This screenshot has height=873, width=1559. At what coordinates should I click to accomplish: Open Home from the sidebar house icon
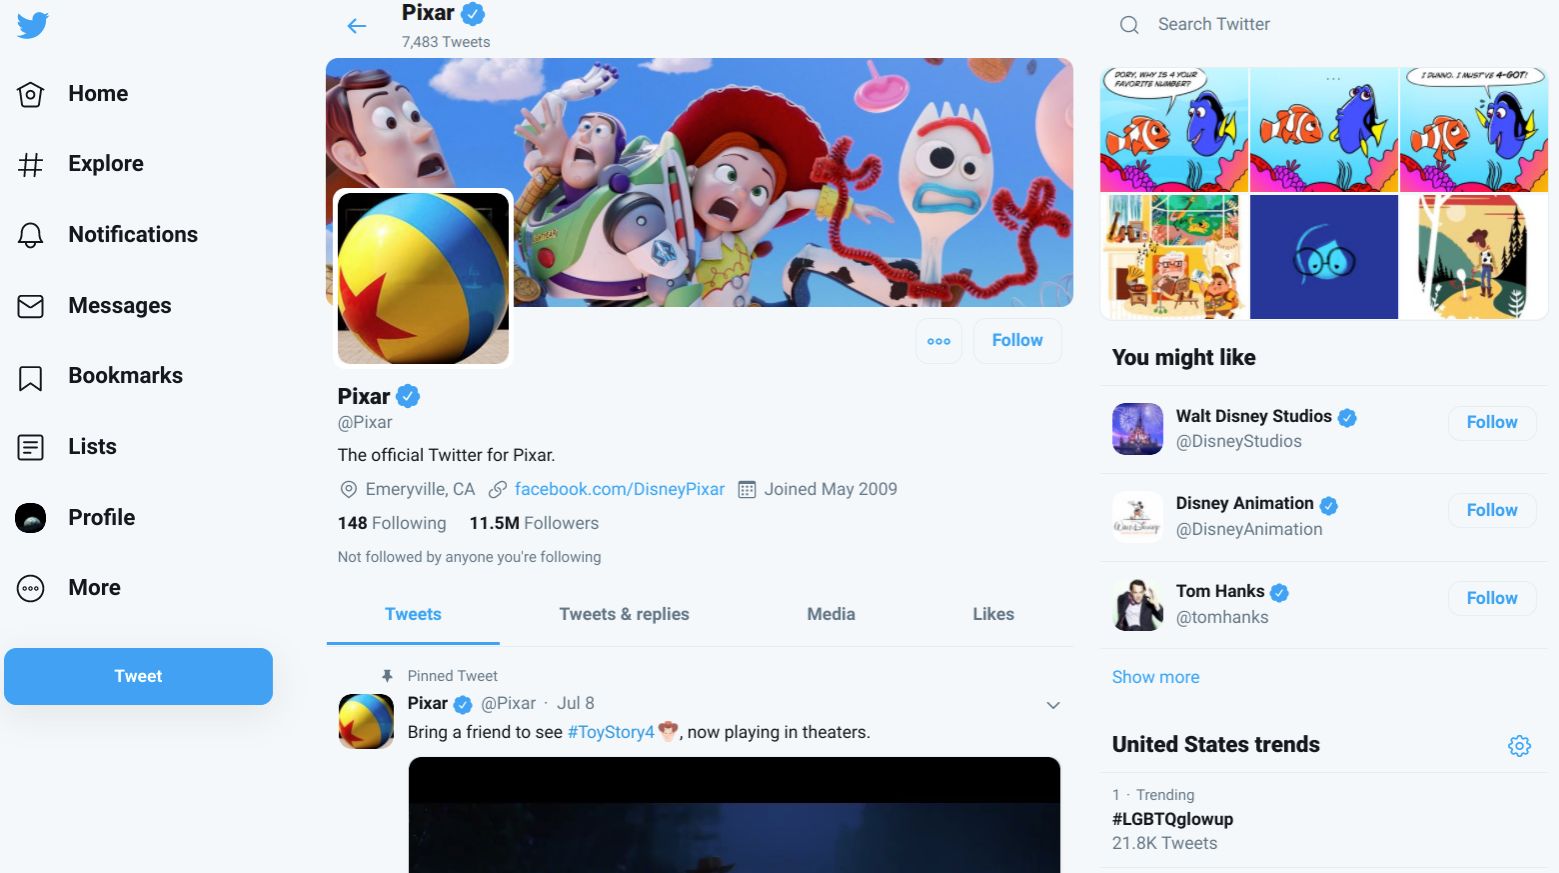31,94
